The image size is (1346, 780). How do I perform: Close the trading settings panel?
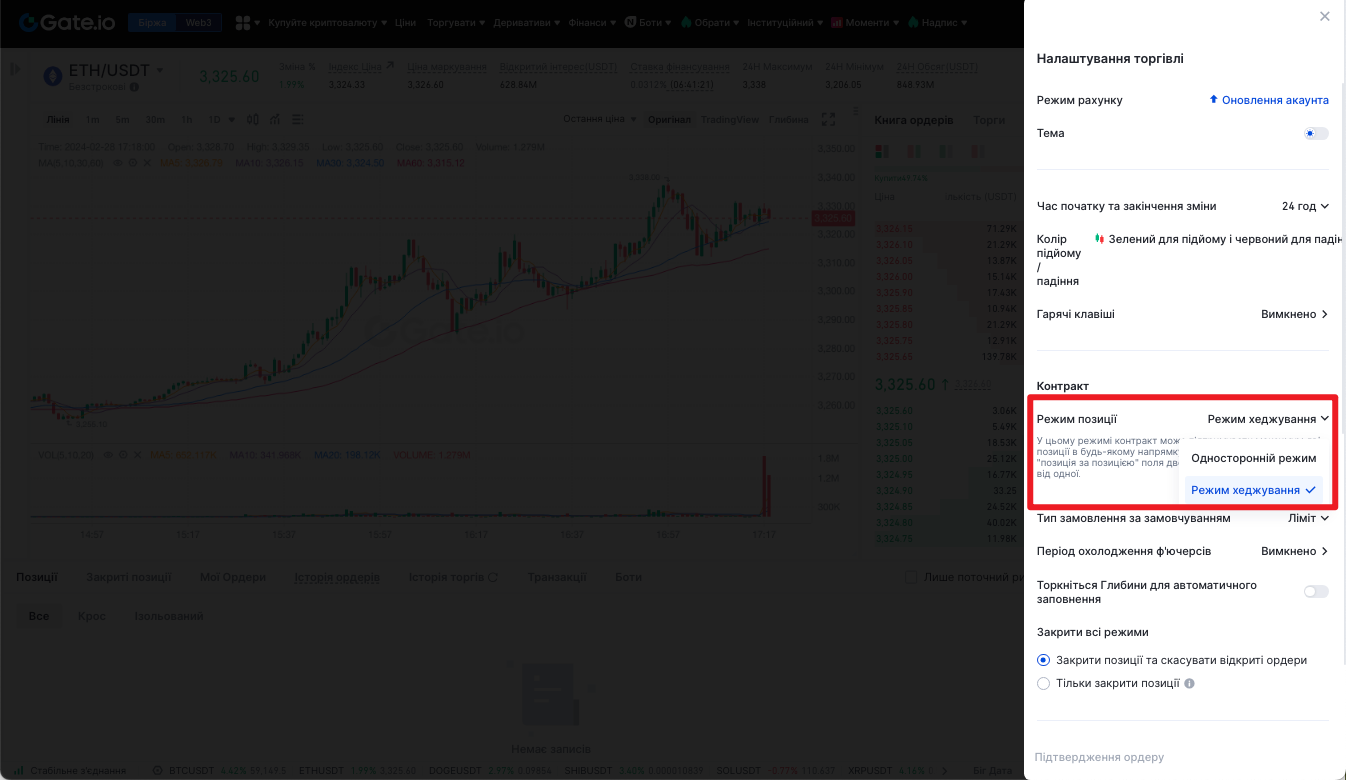(x=1324, y=16)
